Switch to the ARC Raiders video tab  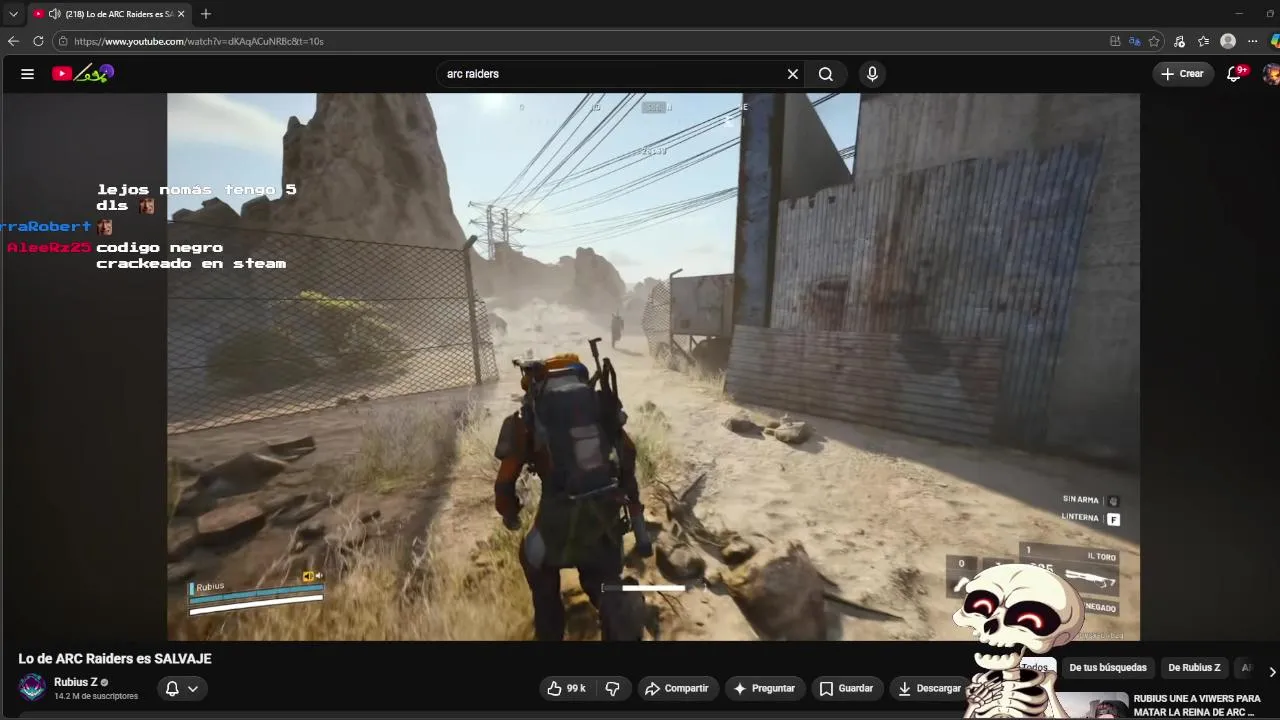point(108,14)
